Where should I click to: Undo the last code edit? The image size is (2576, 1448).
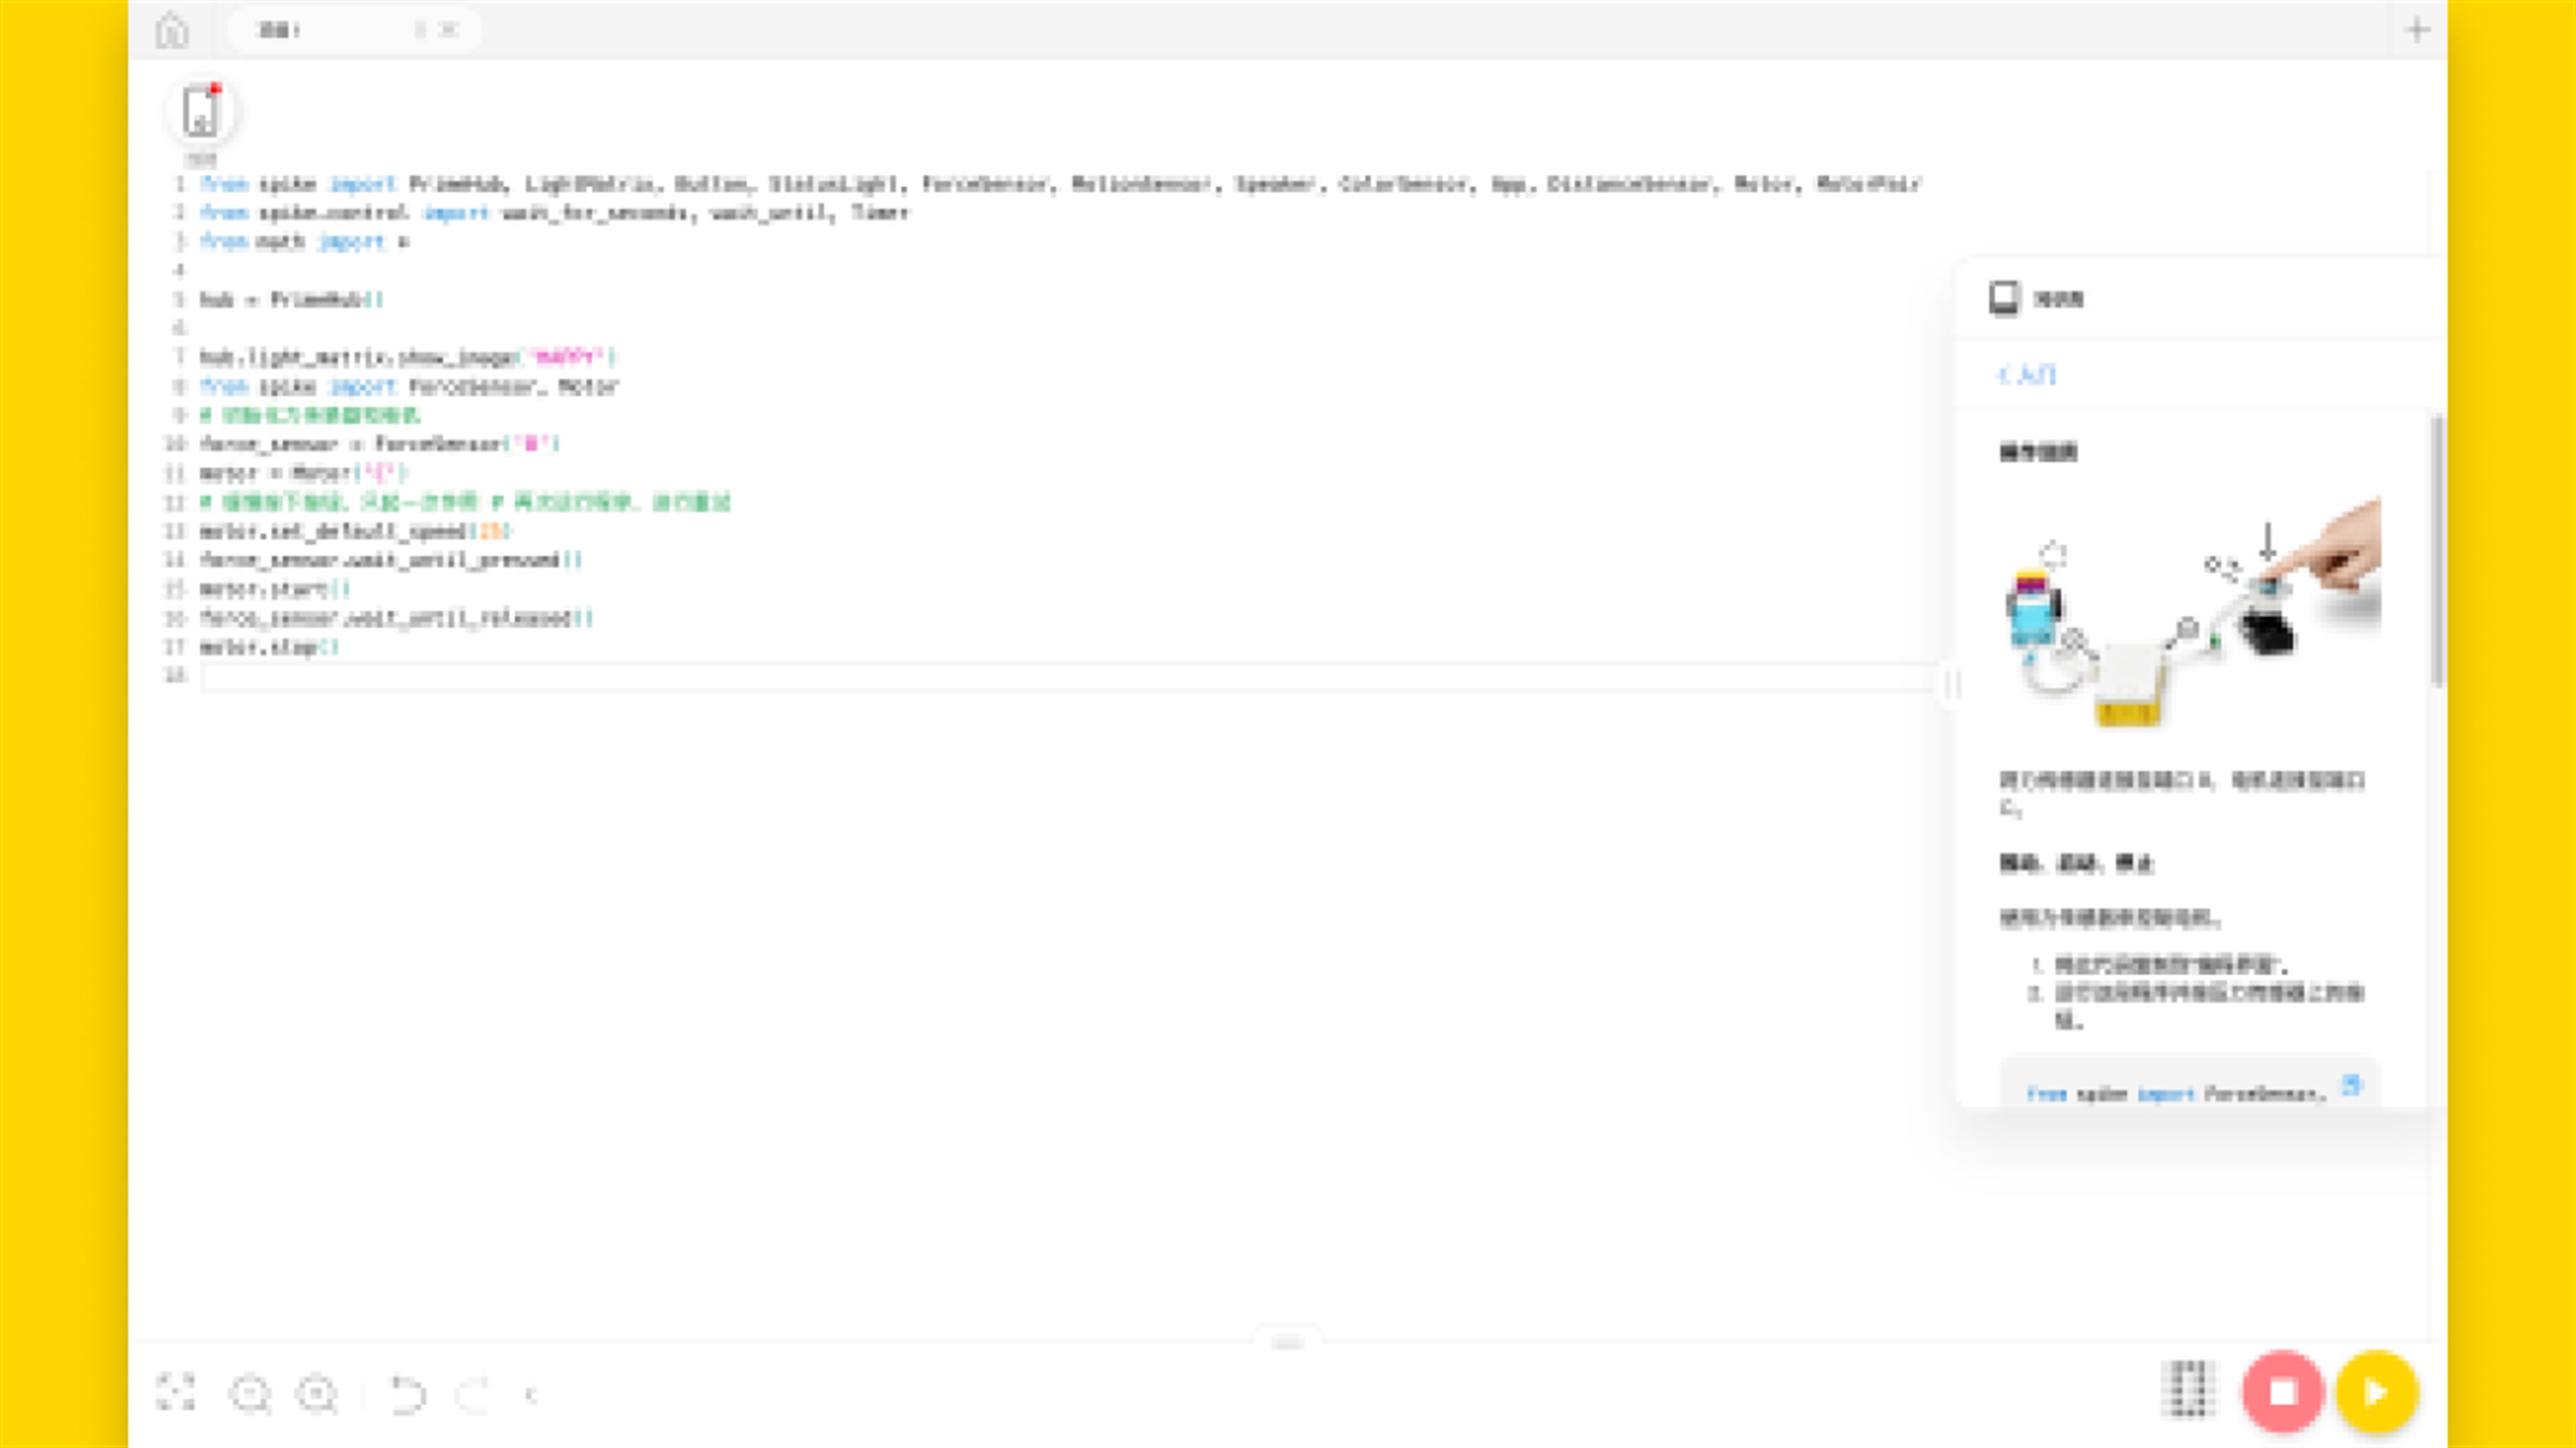click(x=406, y=1393)
